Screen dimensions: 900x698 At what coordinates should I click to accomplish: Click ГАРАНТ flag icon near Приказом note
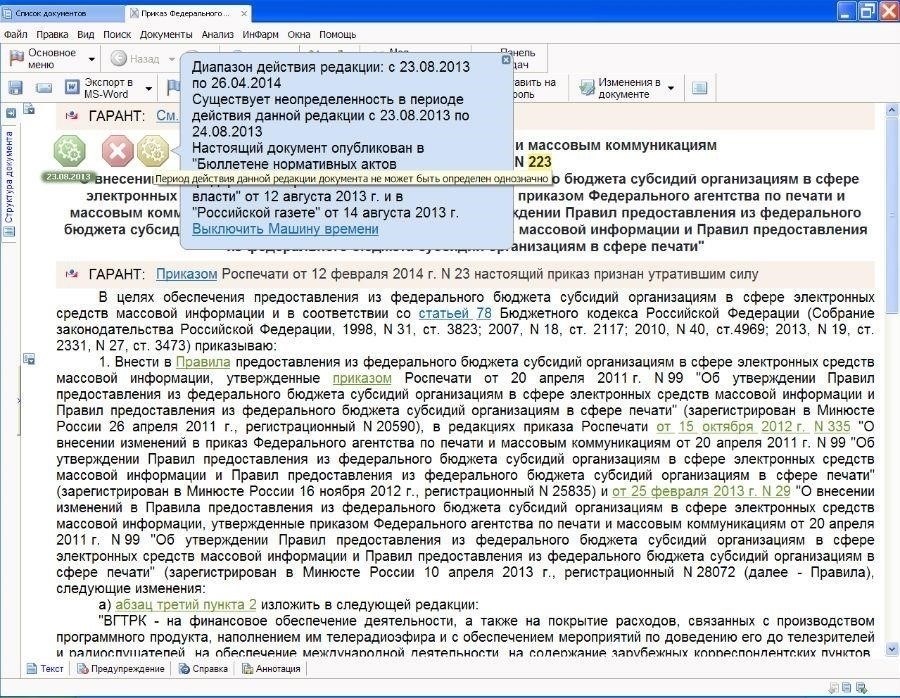(x=72, y=274)
